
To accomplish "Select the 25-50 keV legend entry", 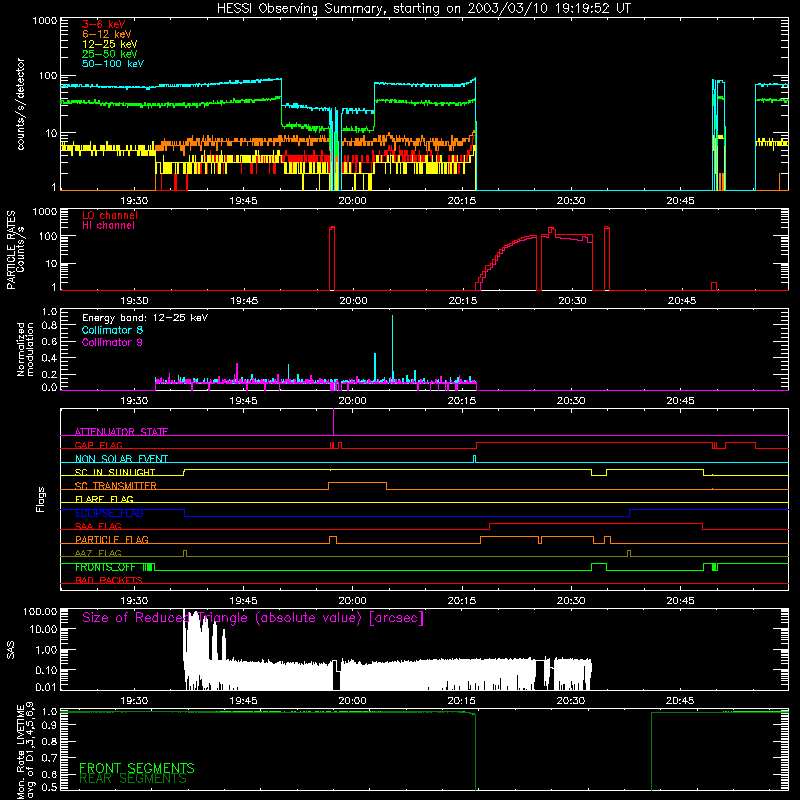I will 110,54.
